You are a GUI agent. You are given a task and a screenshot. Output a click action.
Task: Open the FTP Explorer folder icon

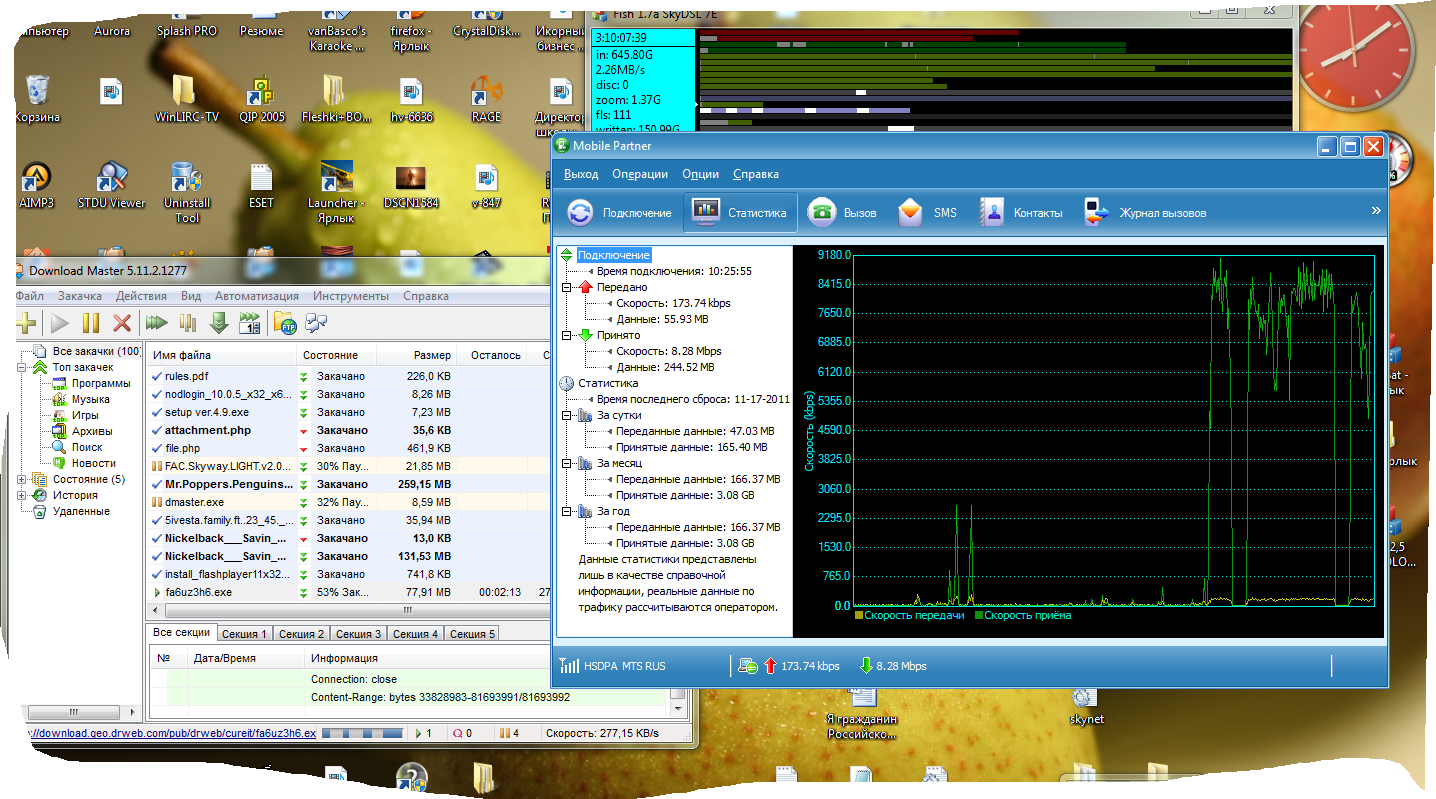click(x=284, y=323)
